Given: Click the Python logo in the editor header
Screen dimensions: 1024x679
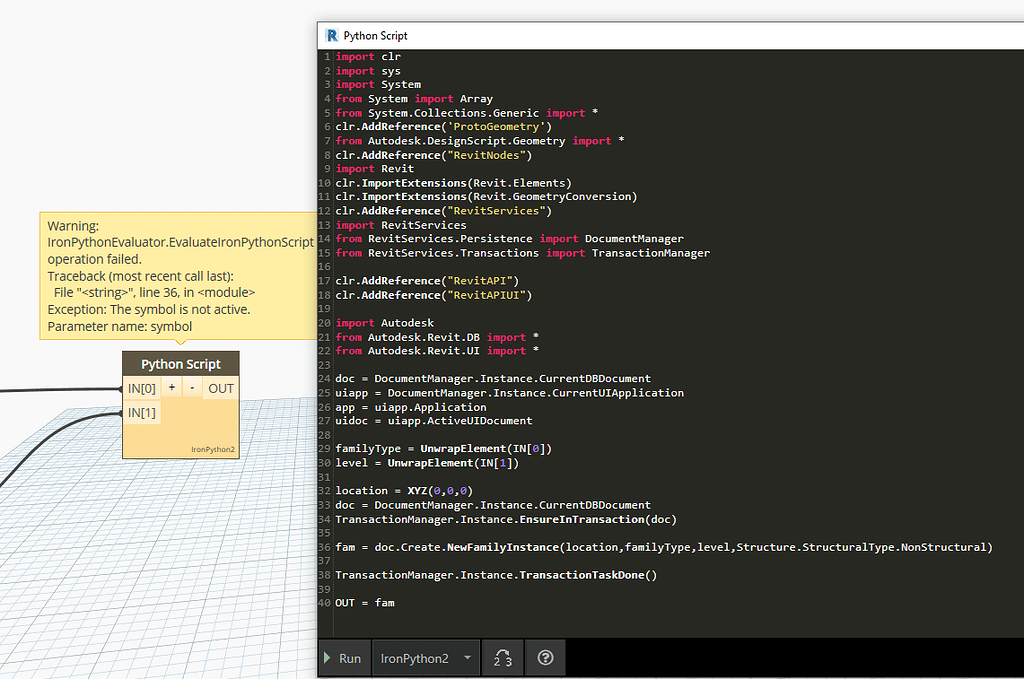Looking at the screenshot, I should click(331, 35).
